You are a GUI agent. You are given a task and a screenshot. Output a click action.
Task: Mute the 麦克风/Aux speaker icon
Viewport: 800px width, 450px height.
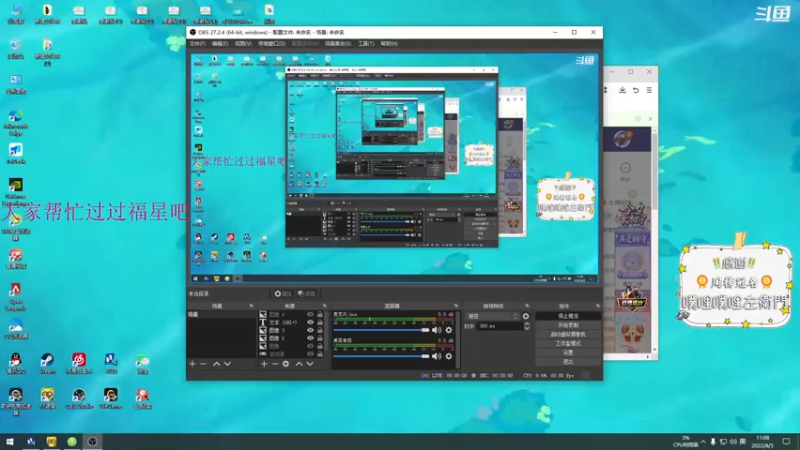coord(437,330)
